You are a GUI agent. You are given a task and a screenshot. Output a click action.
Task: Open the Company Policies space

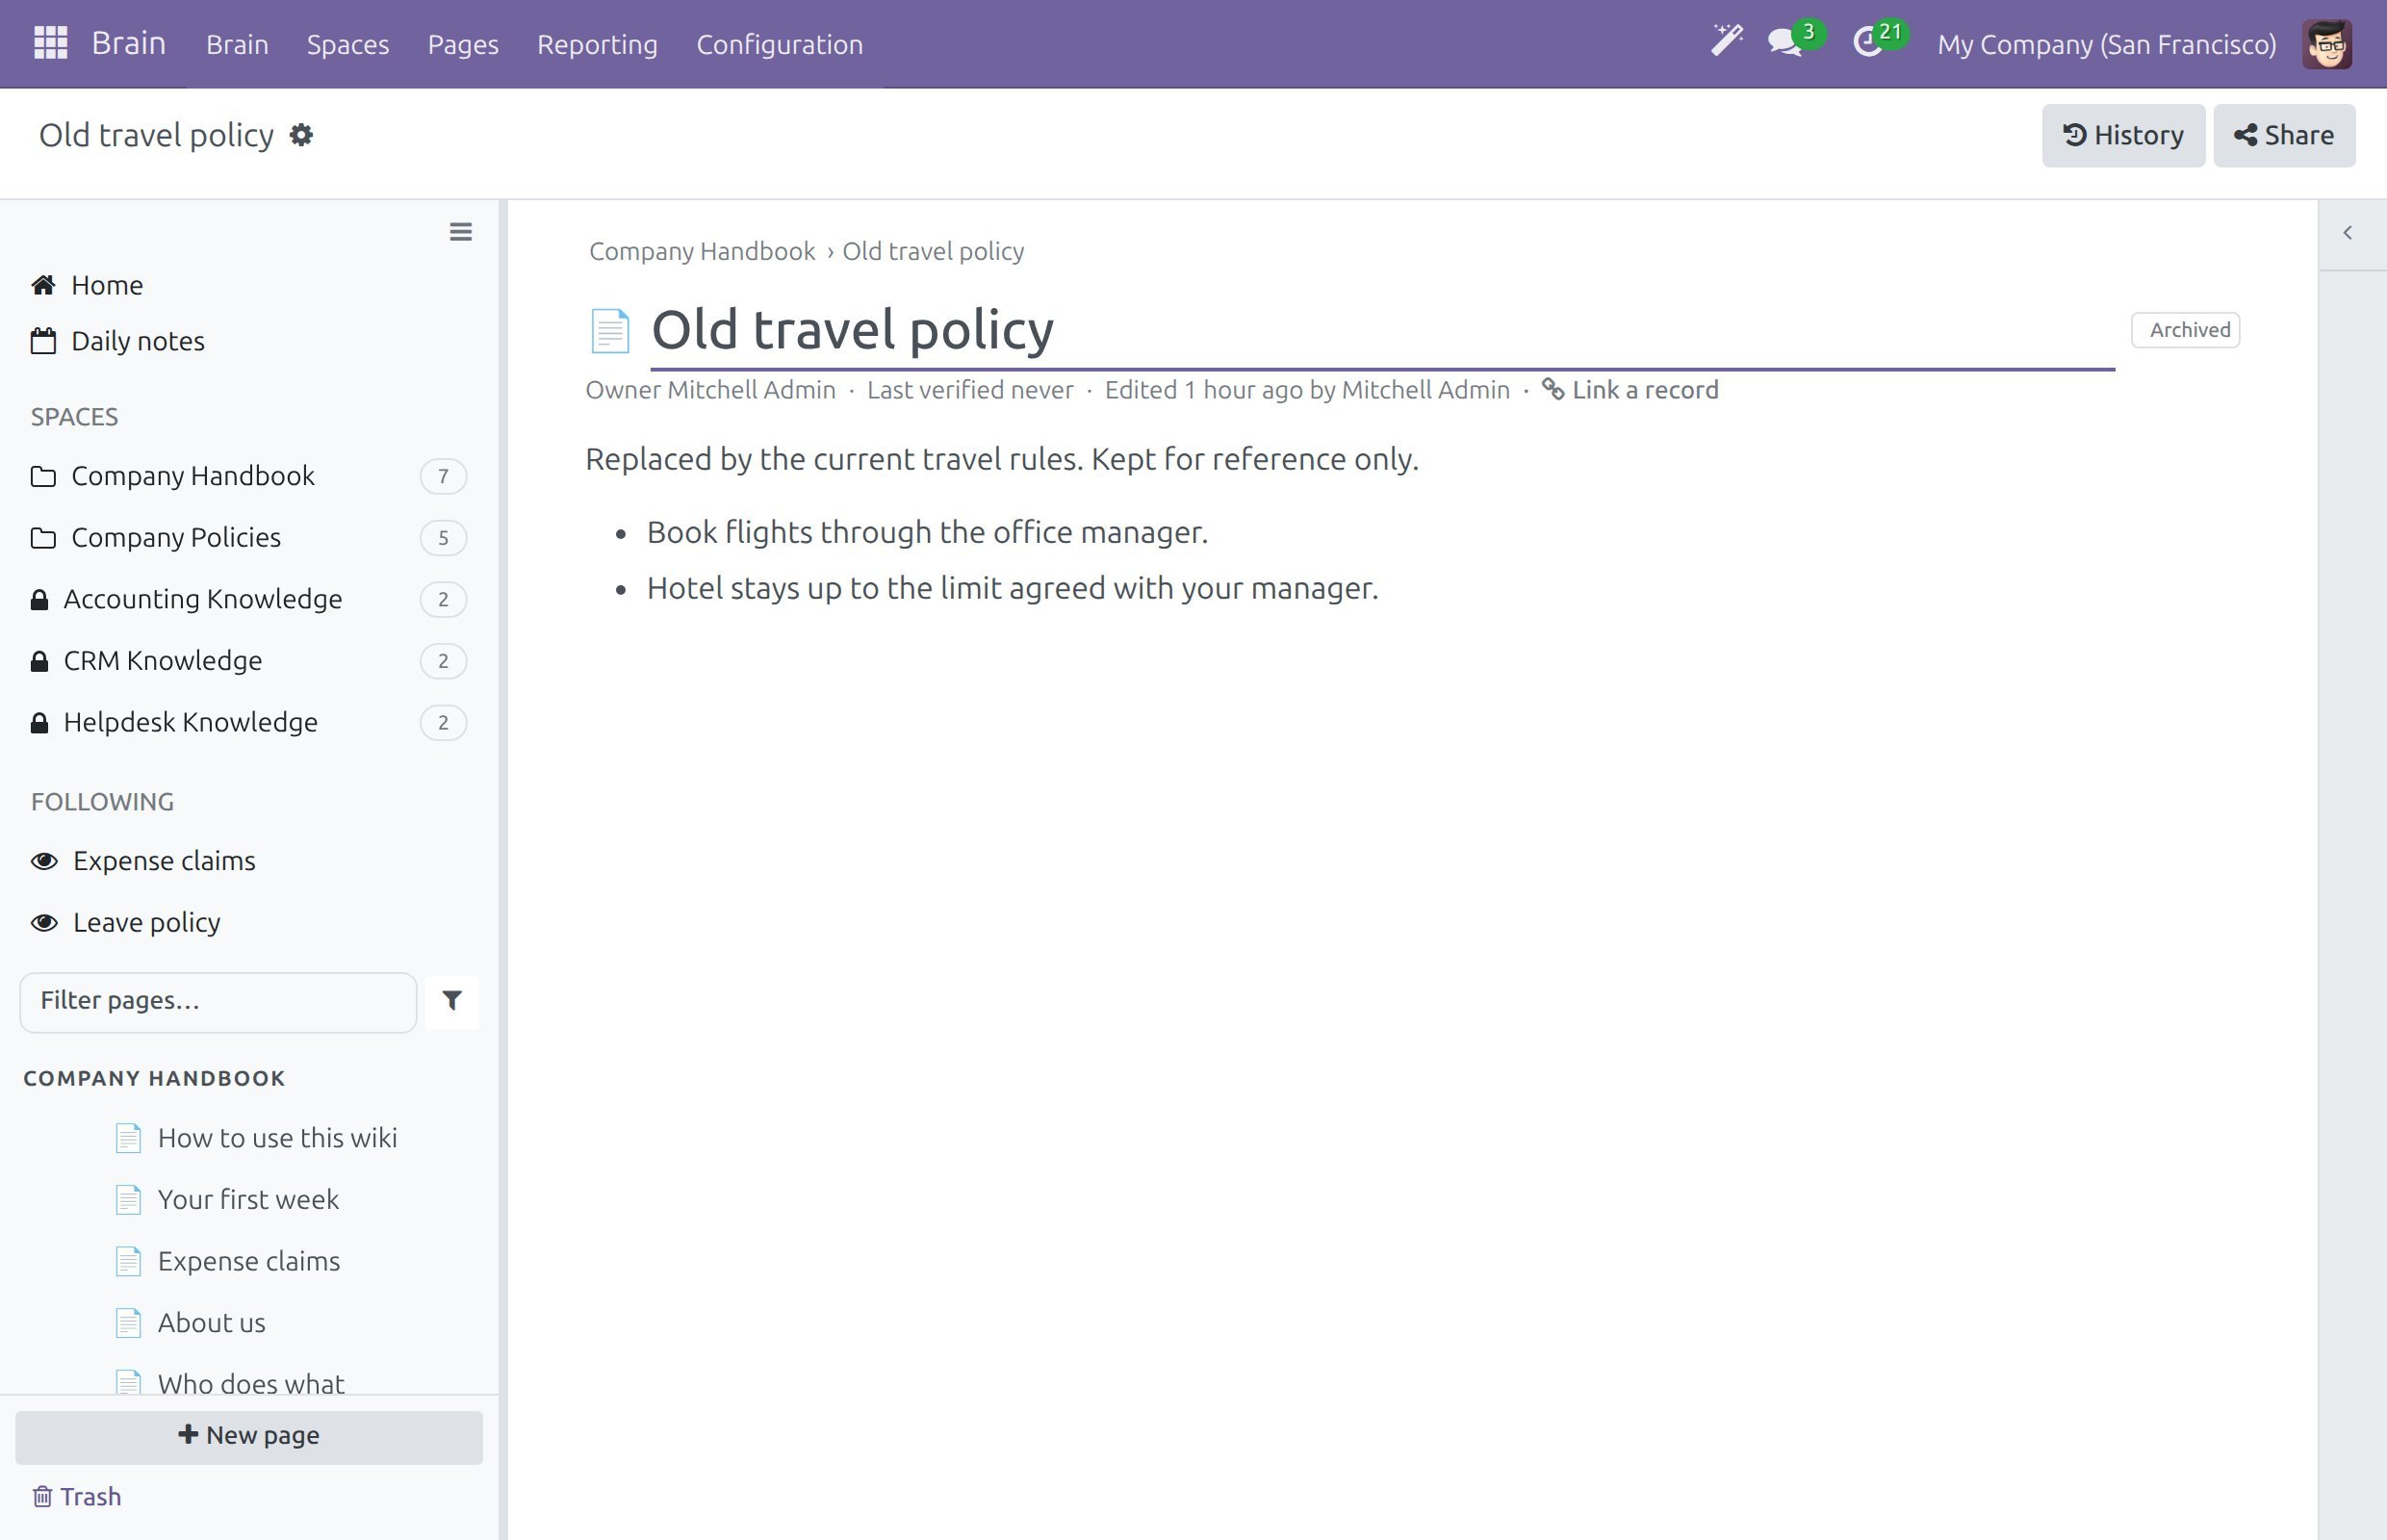[248, 538]
